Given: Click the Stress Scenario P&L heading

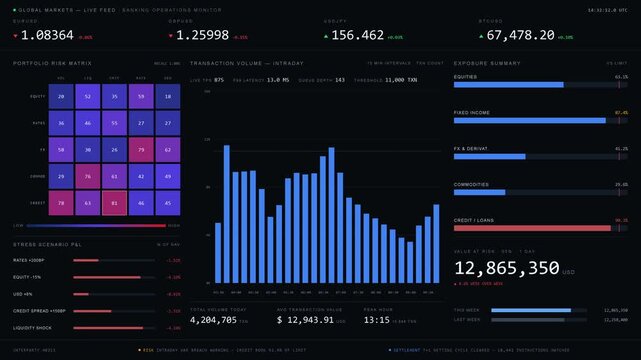Looking at the screenshot, I should [47, 244].
